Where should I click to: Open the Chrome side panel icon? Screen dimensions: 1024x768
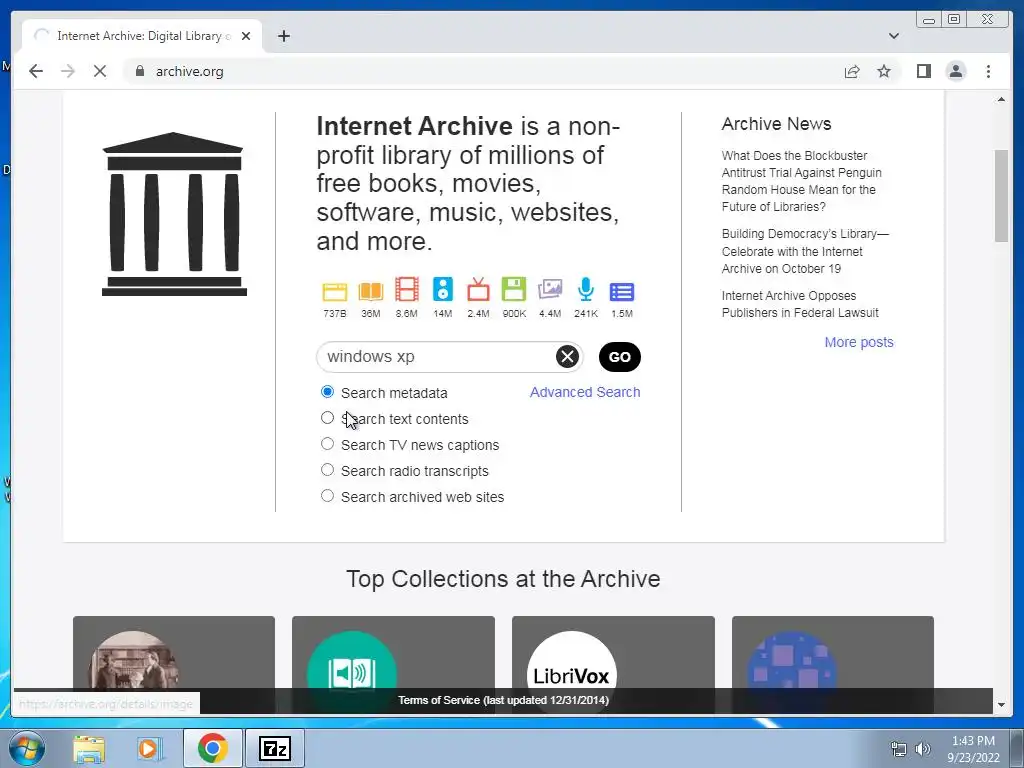pyautogui.click(x=923, y=71)
